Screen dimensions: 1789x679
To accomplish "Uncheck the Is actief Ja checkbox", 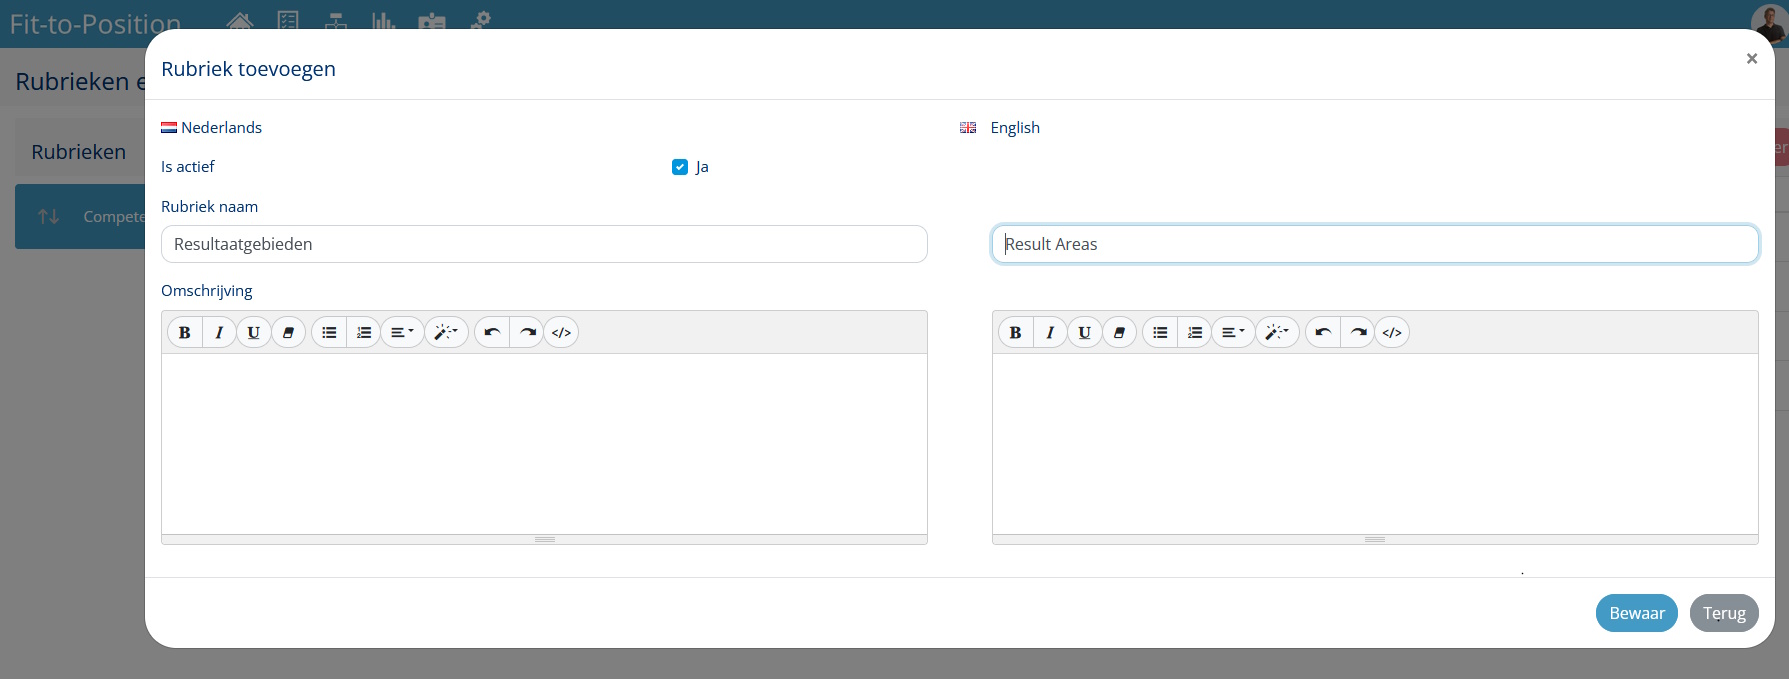I will click(x=680, y=167).
